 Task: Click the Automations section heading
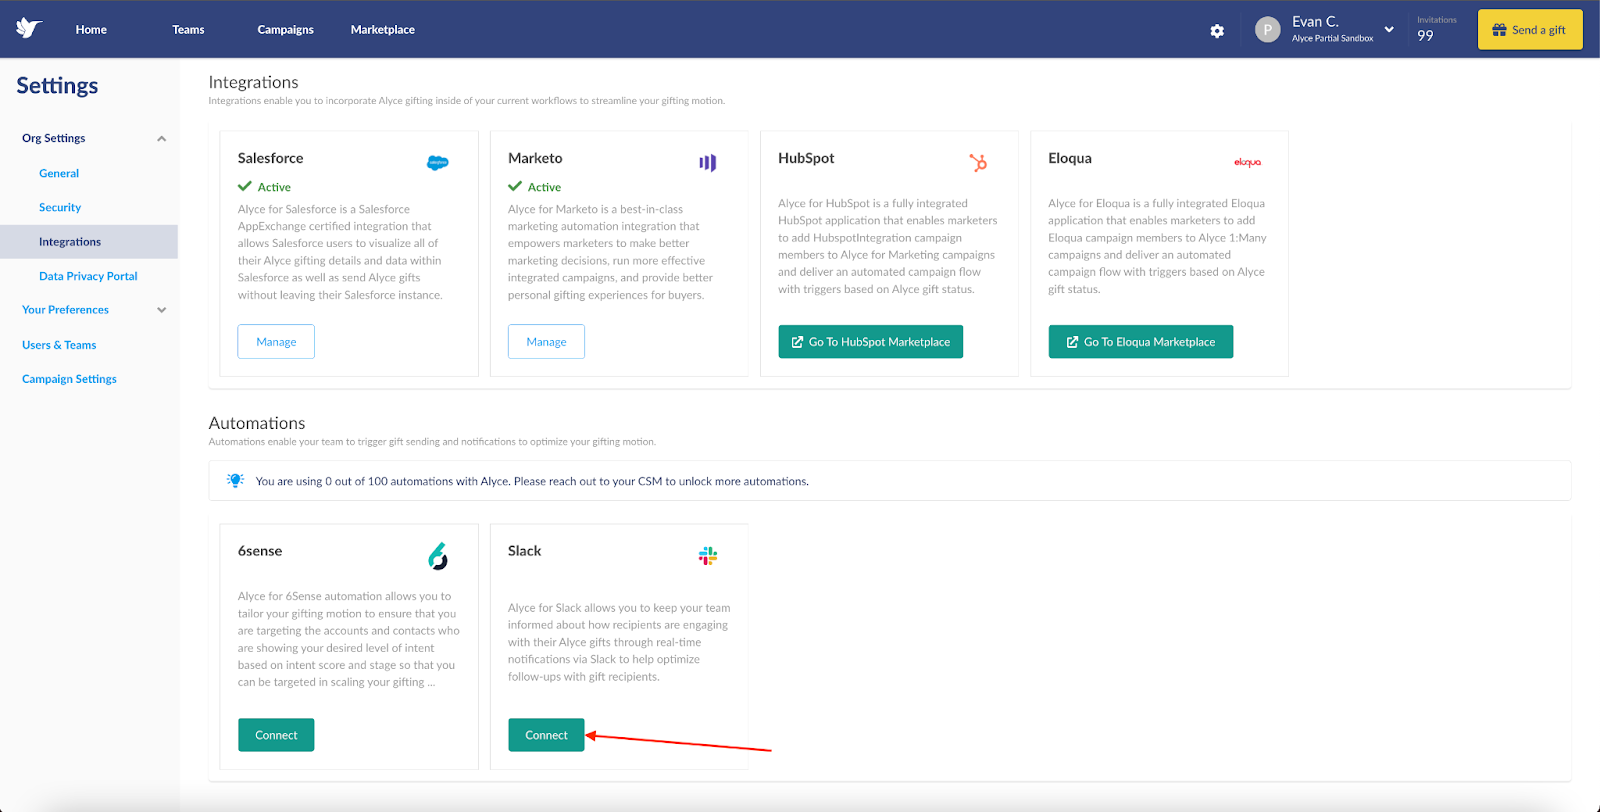[x=257, y=423]
